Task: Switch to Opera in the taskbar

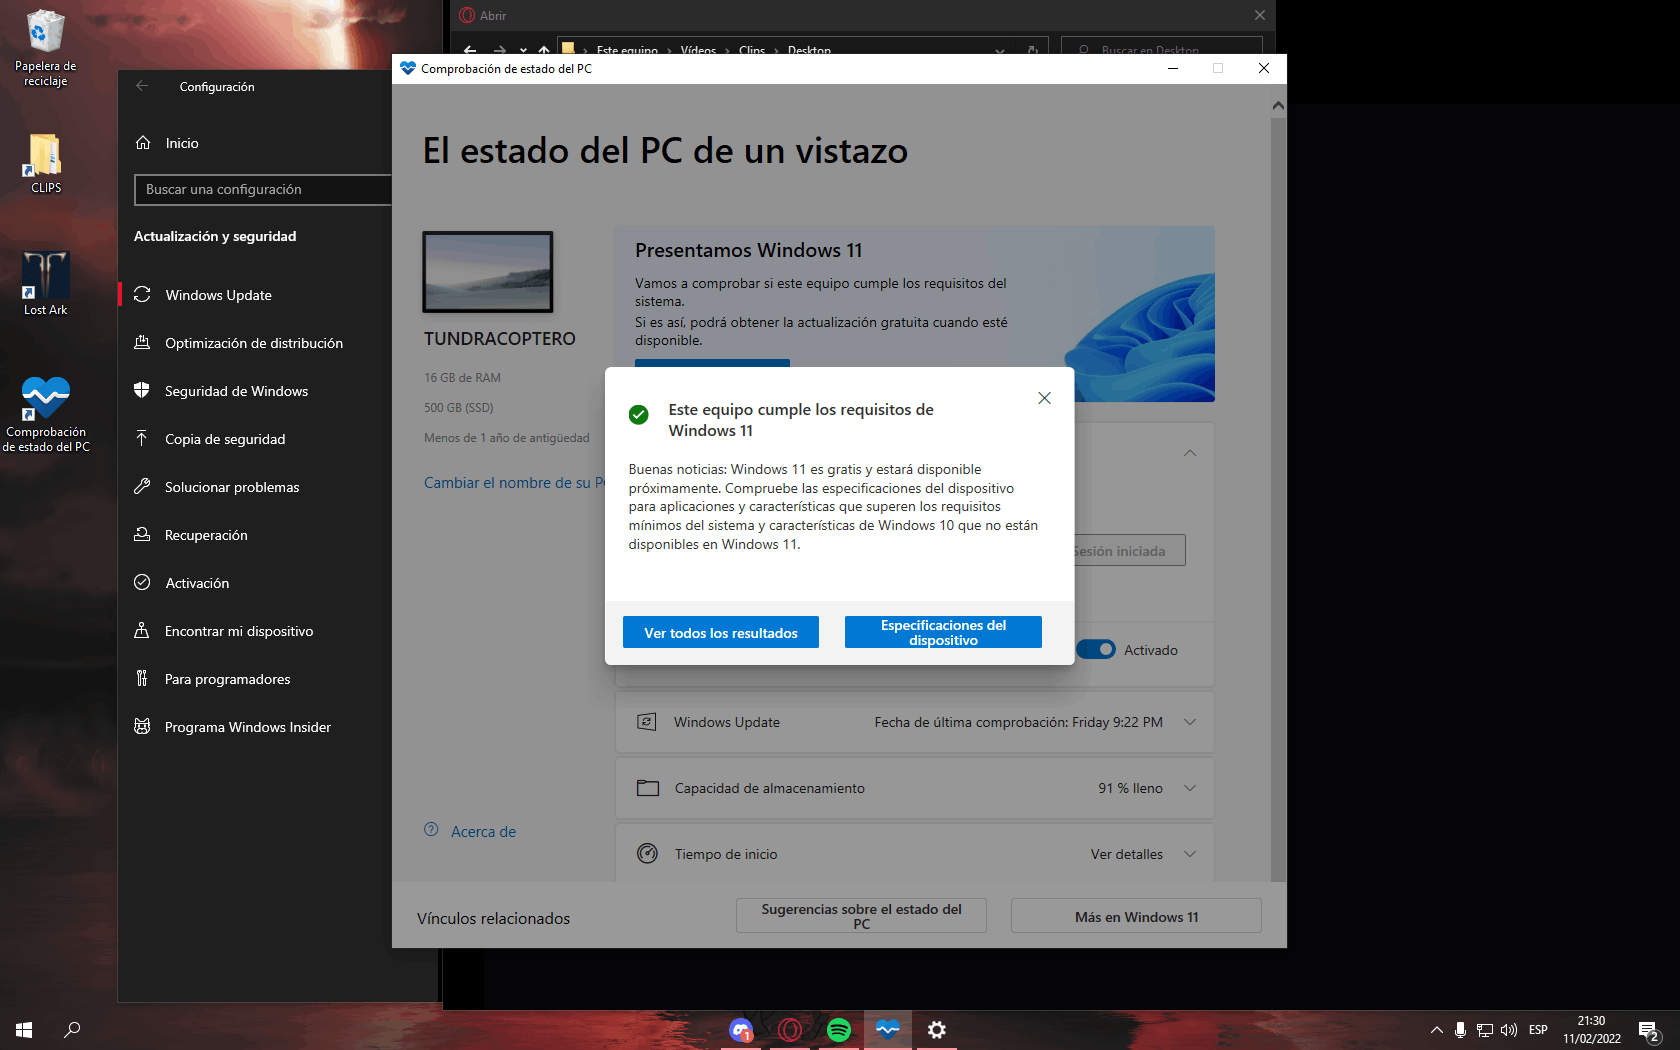Action: tap(790, 1029)
